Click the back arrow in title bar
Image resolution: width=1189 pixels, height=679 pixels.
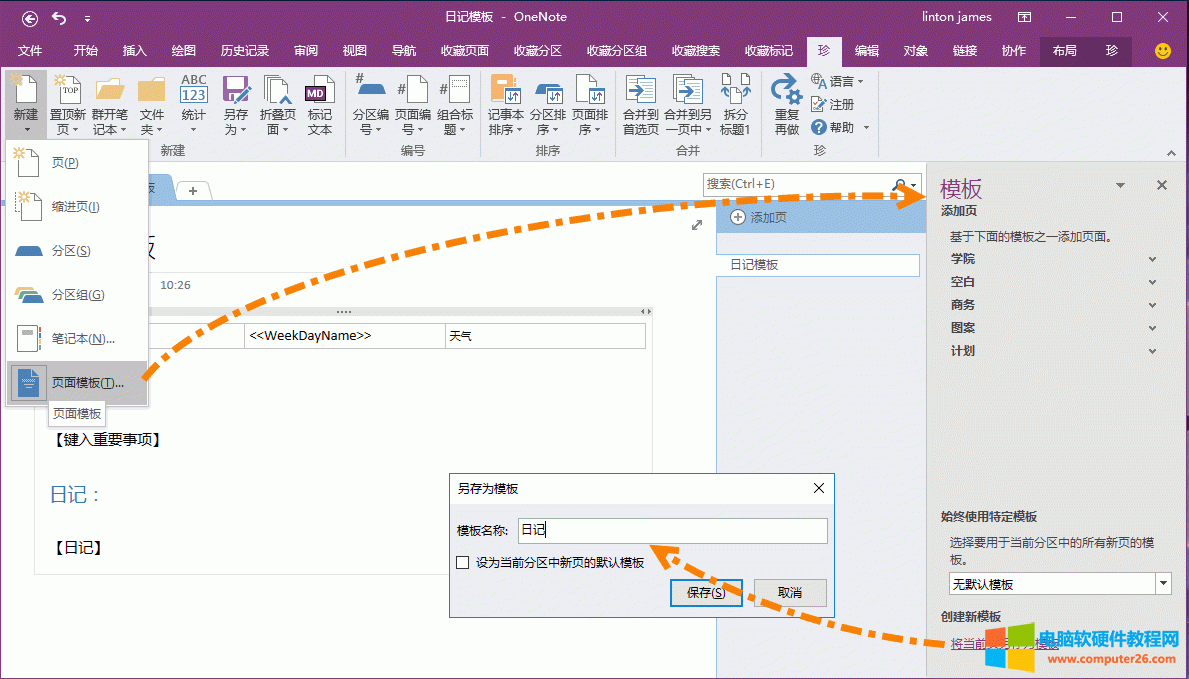tap(30, 17)
